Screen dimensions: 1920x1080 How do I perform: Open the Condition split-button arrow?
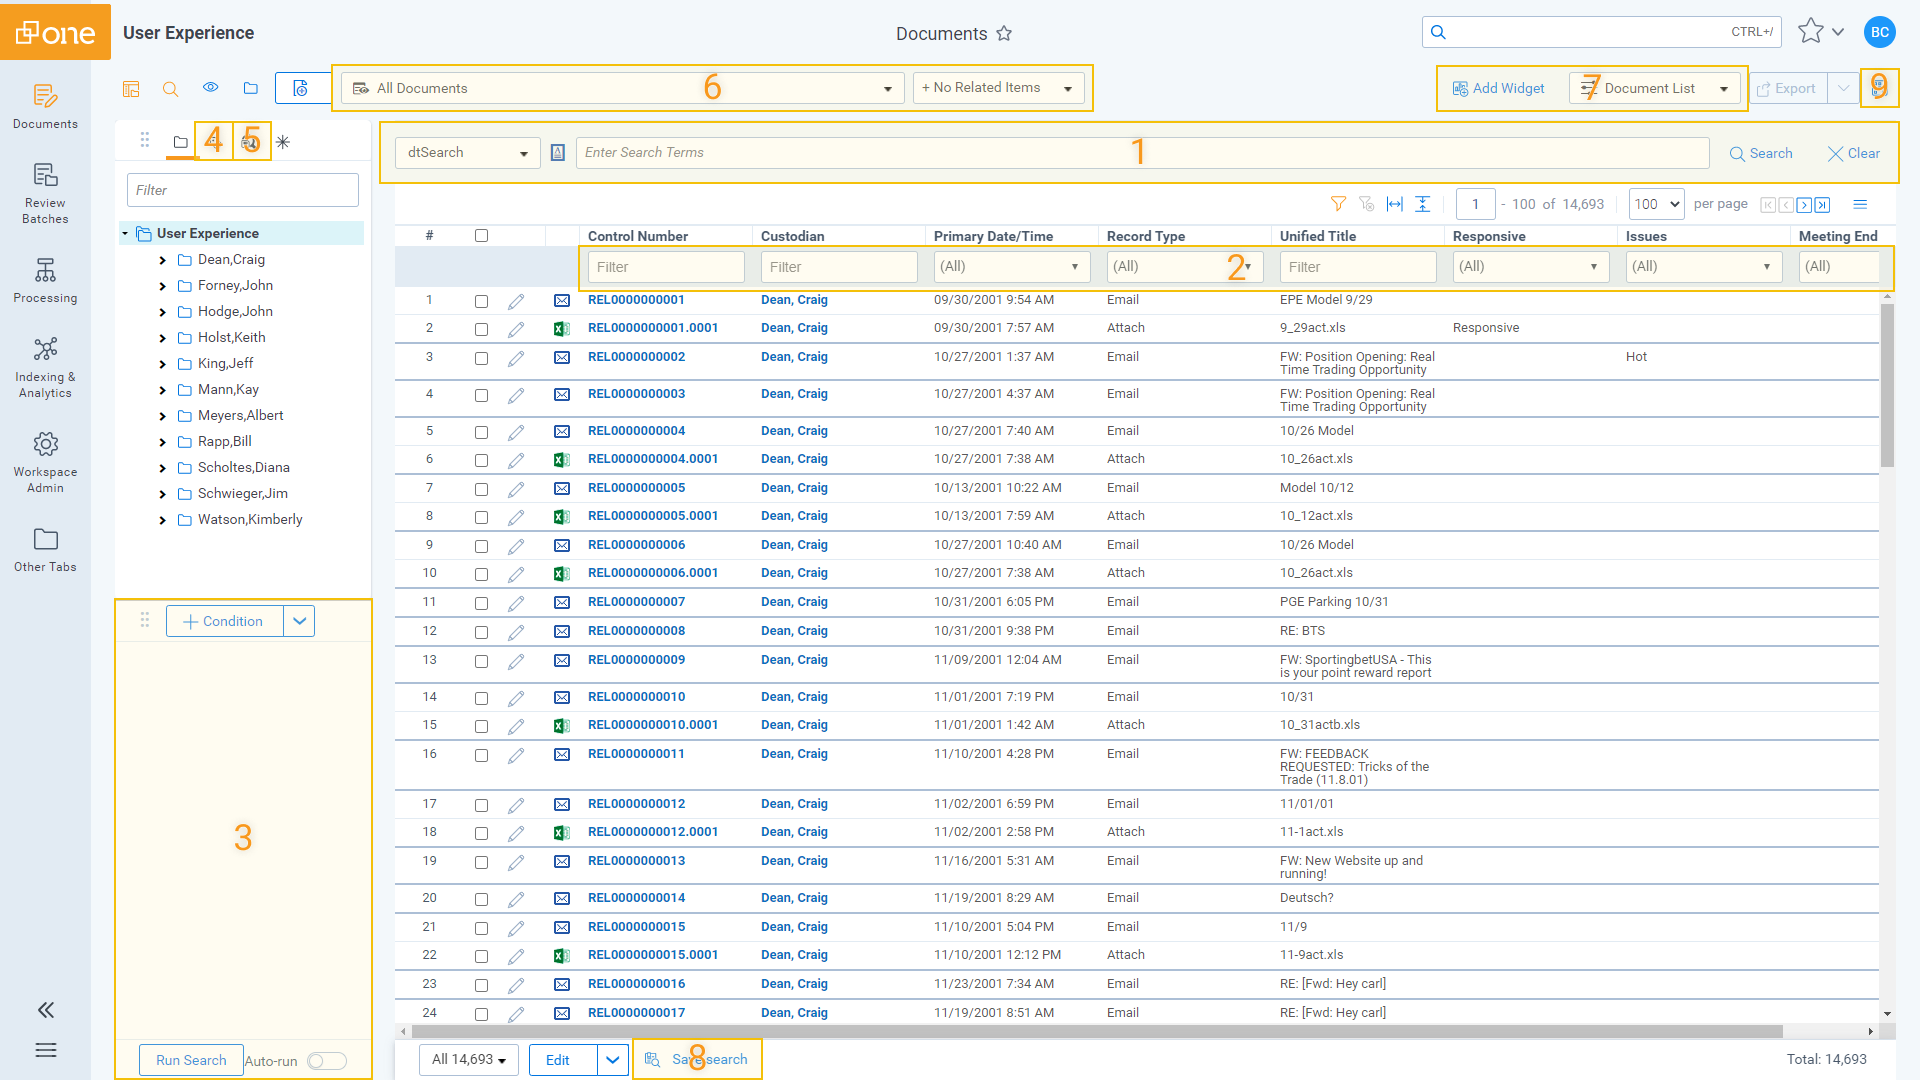click(x=299, y=621)
